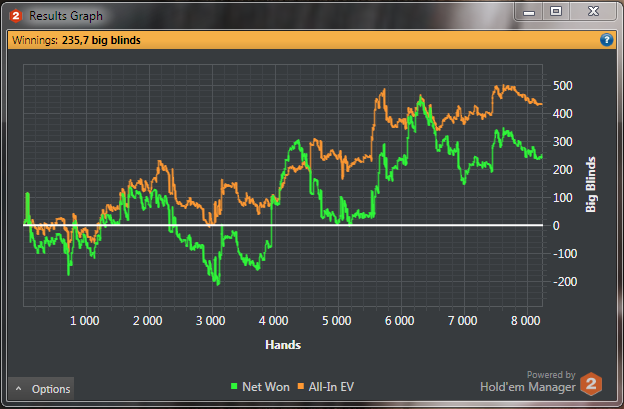Click the 200 y-axis label
The height and width of the screenshot is (409, 624).
[563, 170]
